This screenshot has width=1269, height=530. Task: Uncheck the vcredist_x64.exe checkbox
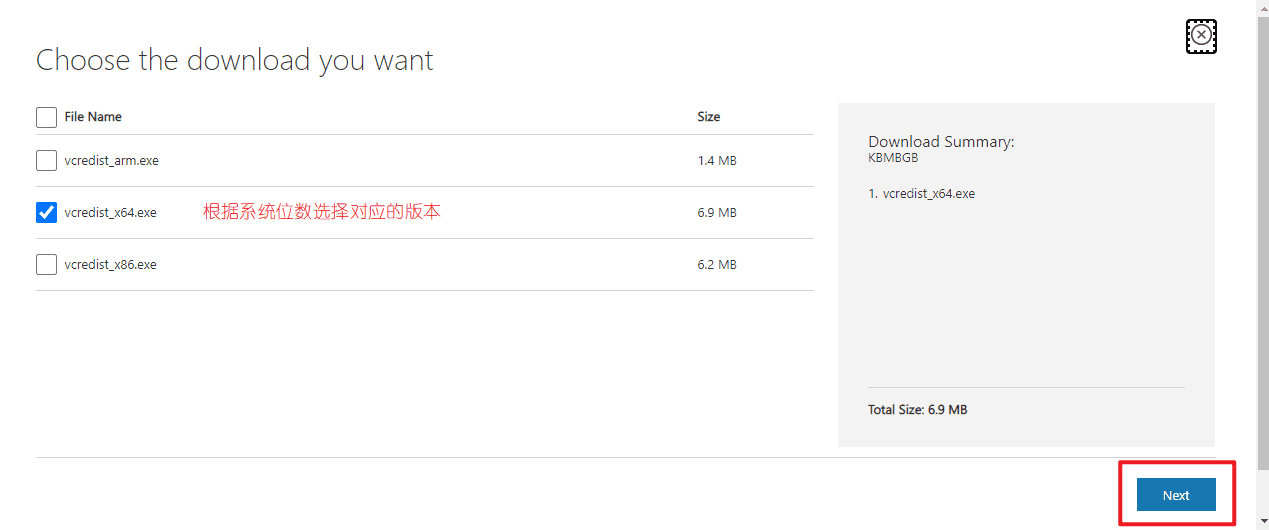click(46, 212)
